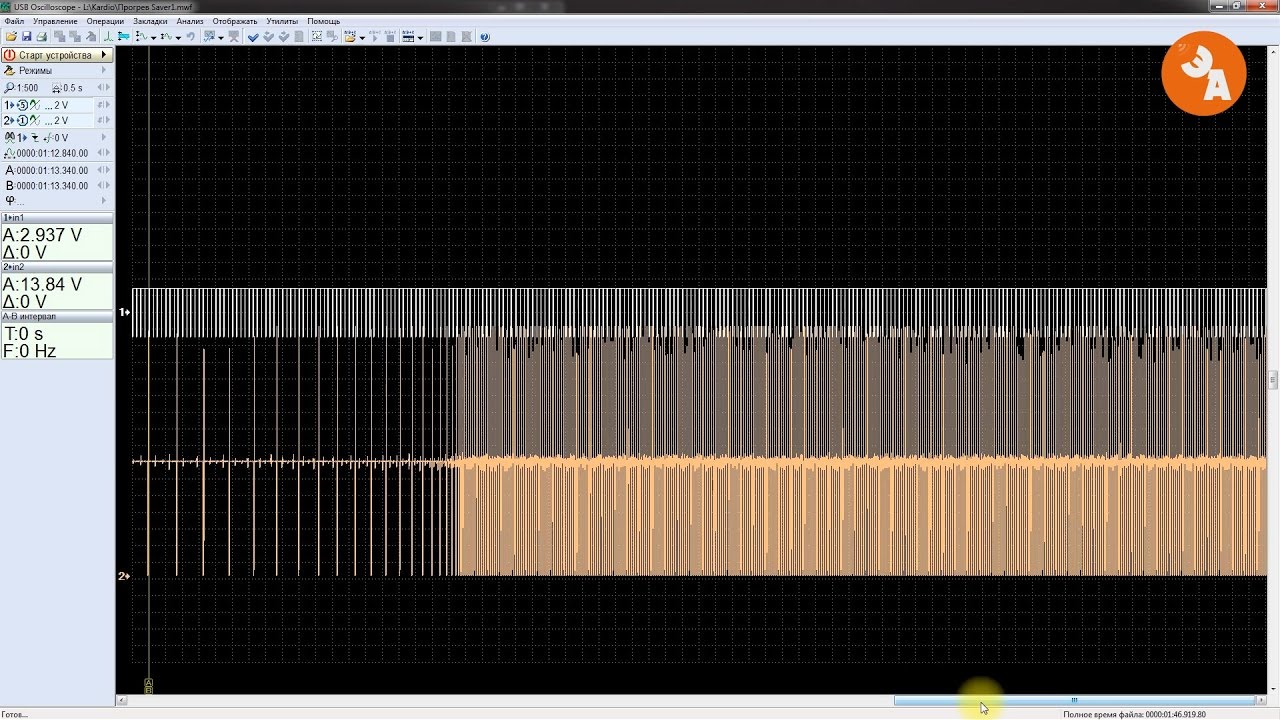Click the 0.5 s time scale value
Image resolution: width=1280 pixels, height=720 pixels.
point(73,88)
